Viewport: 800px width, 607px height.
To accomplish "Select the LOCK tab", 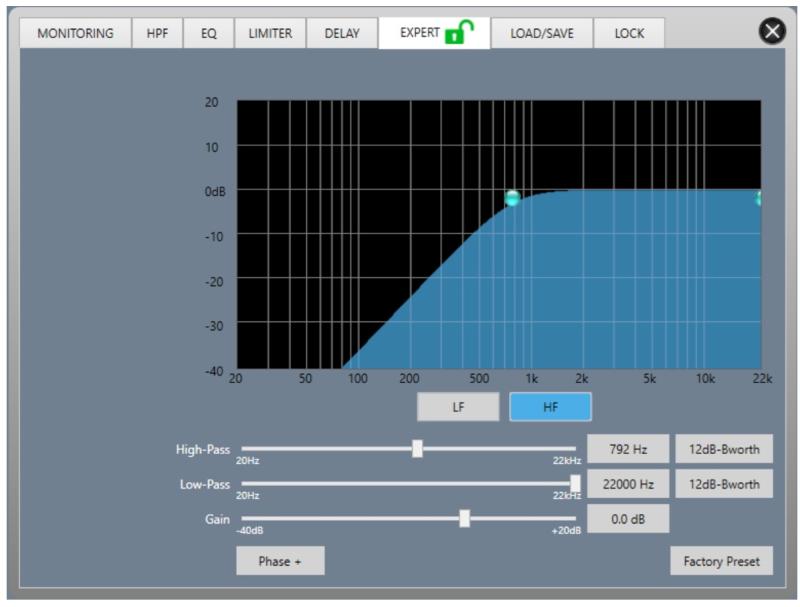I will 629,33.
